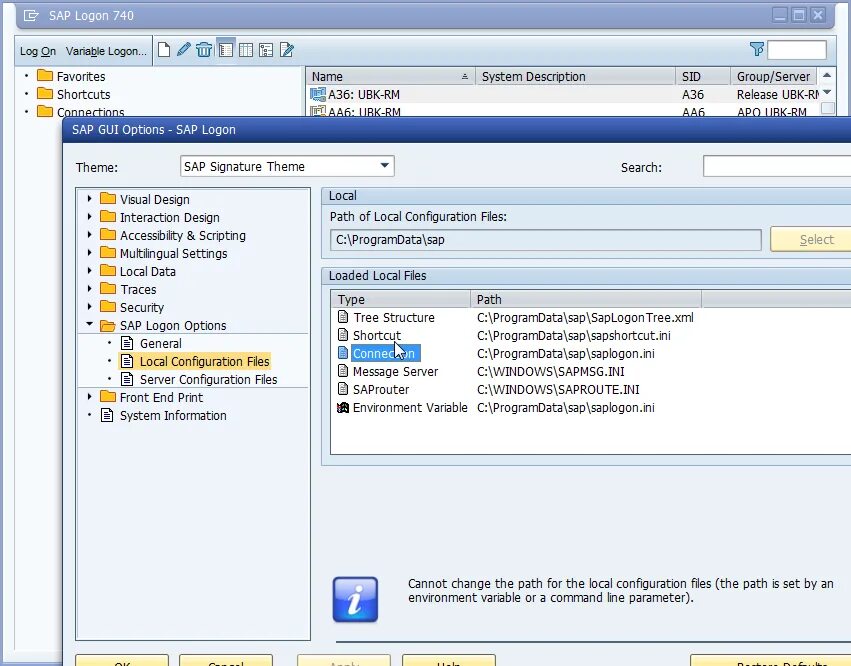
Task: Click the System Information document icon
Action: click(x=107, y=415)
